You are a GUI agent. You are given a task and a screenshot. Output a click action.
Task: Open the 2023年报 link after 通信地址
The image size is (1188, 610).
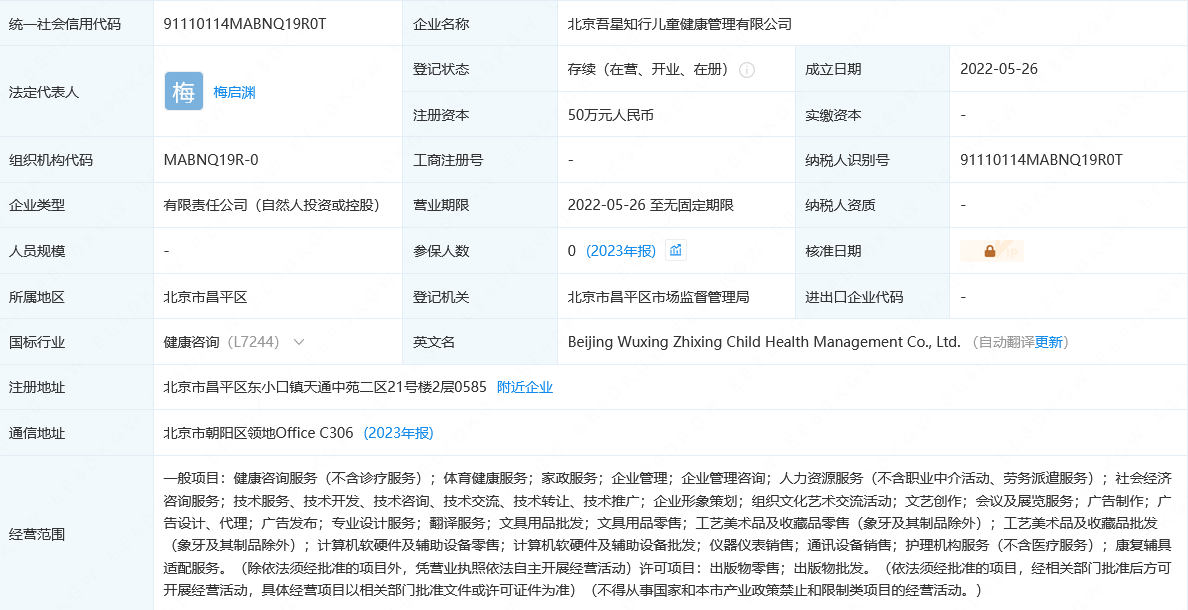pos(399,433)
